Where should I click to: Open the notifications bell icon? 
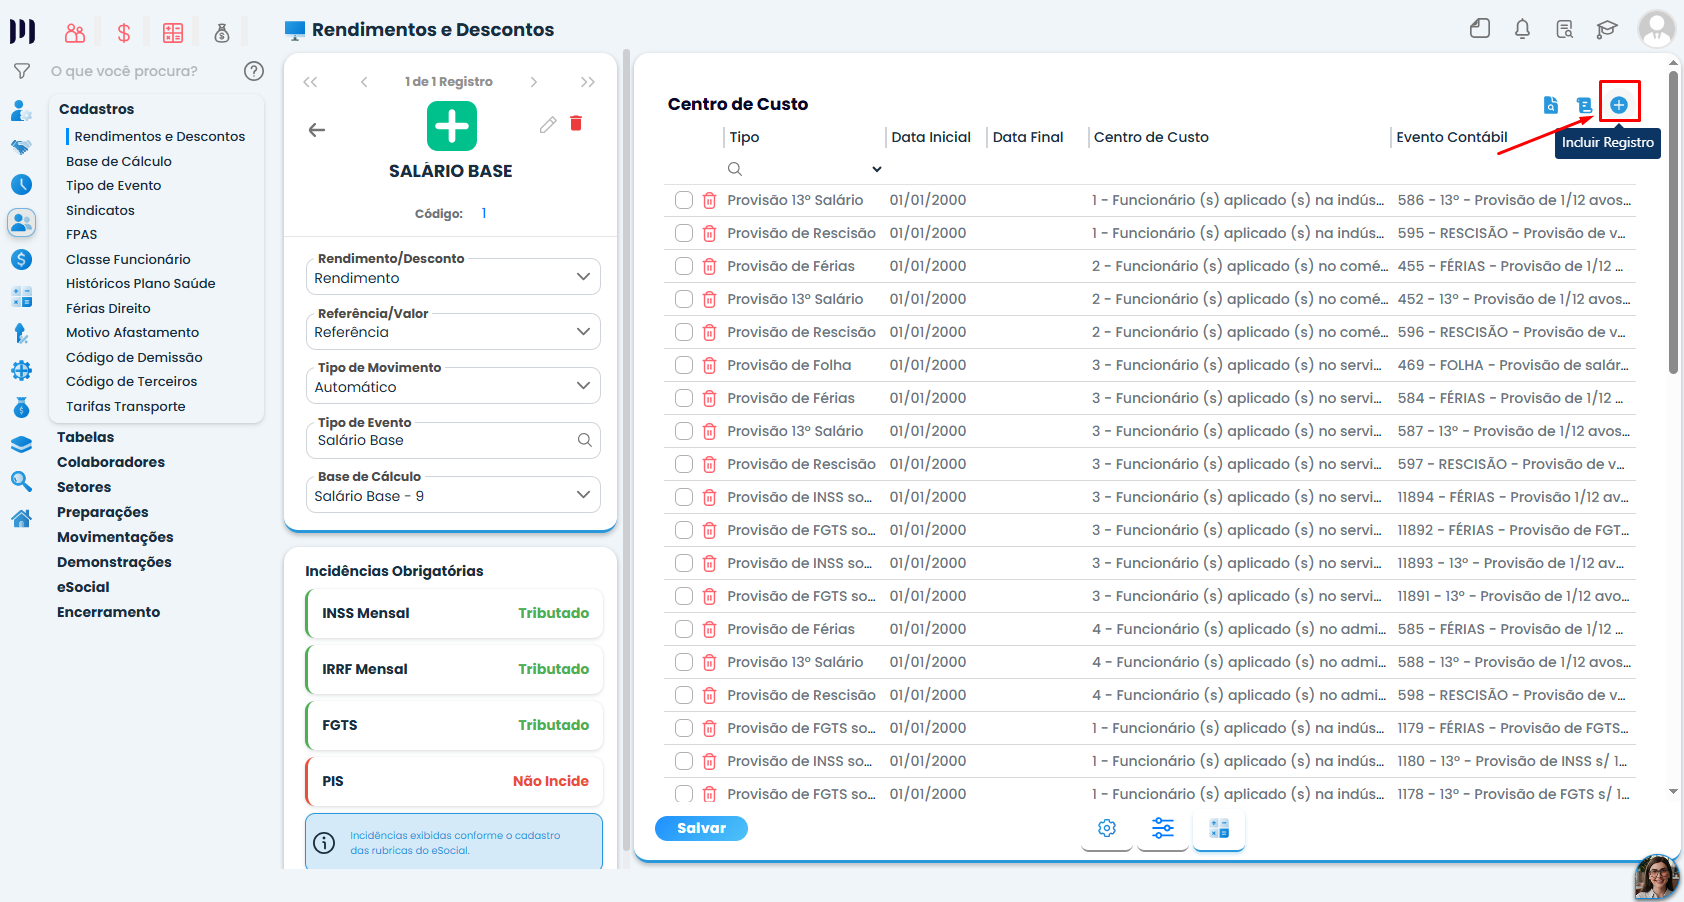[x=1522, y=29]
